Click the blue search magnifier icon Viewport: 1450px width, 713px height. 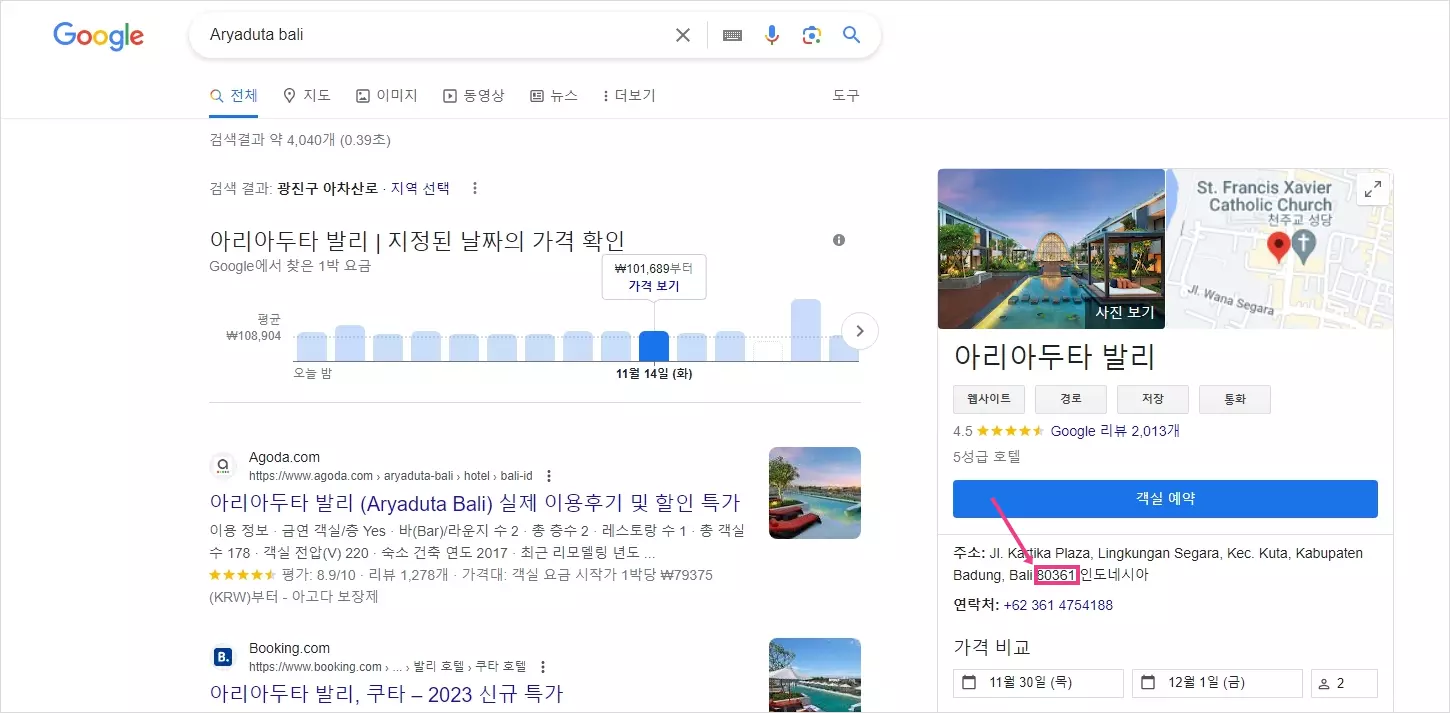pyautogui.click(x=850, y=34)
